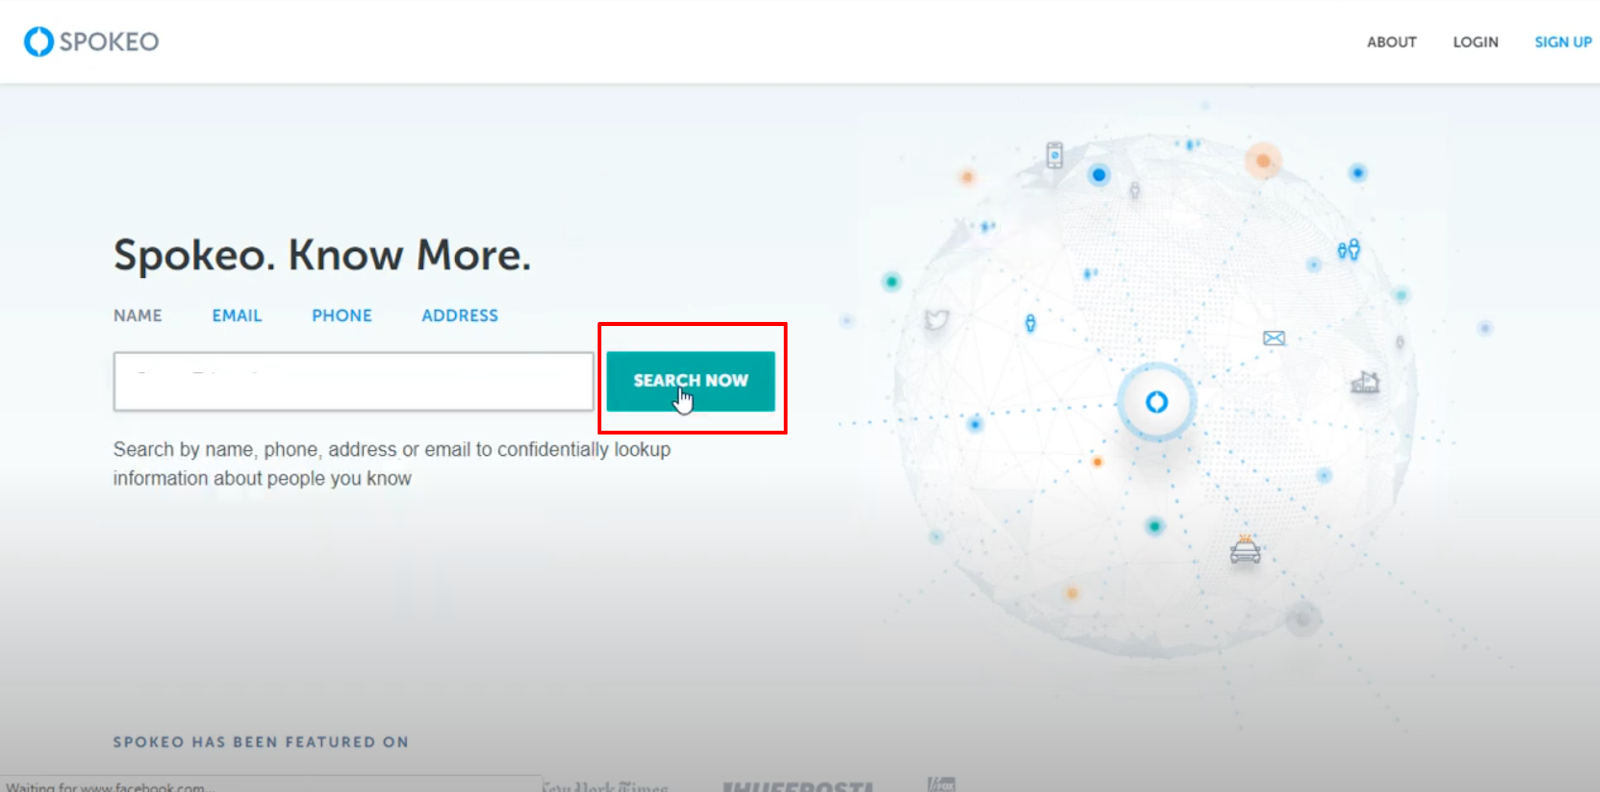Select the NAME search tab

tap(137, 315)
